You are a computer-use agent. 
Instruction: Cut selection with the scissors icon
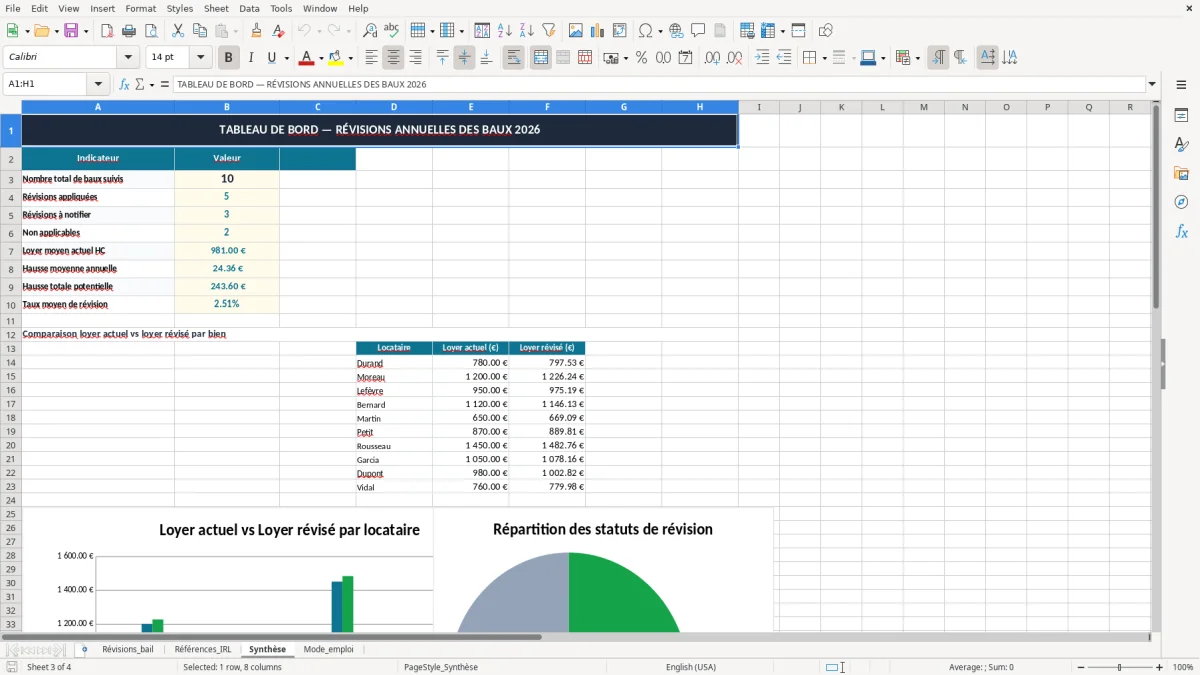coord(177,31)
